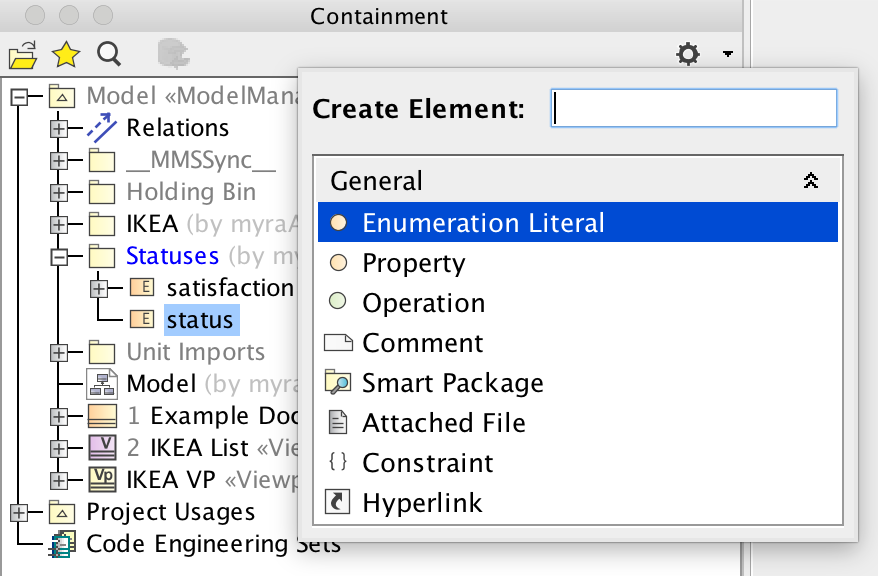This screenshot has width=879, height=576.
Task: Choose Enumeration Literal from the list
Action: [x=578, y=222]
